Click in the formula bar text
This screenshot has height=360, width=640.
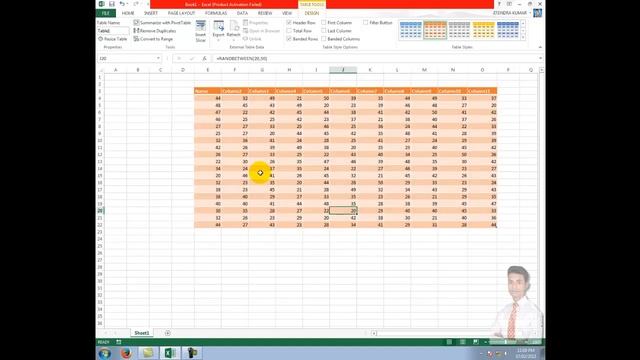242,58
